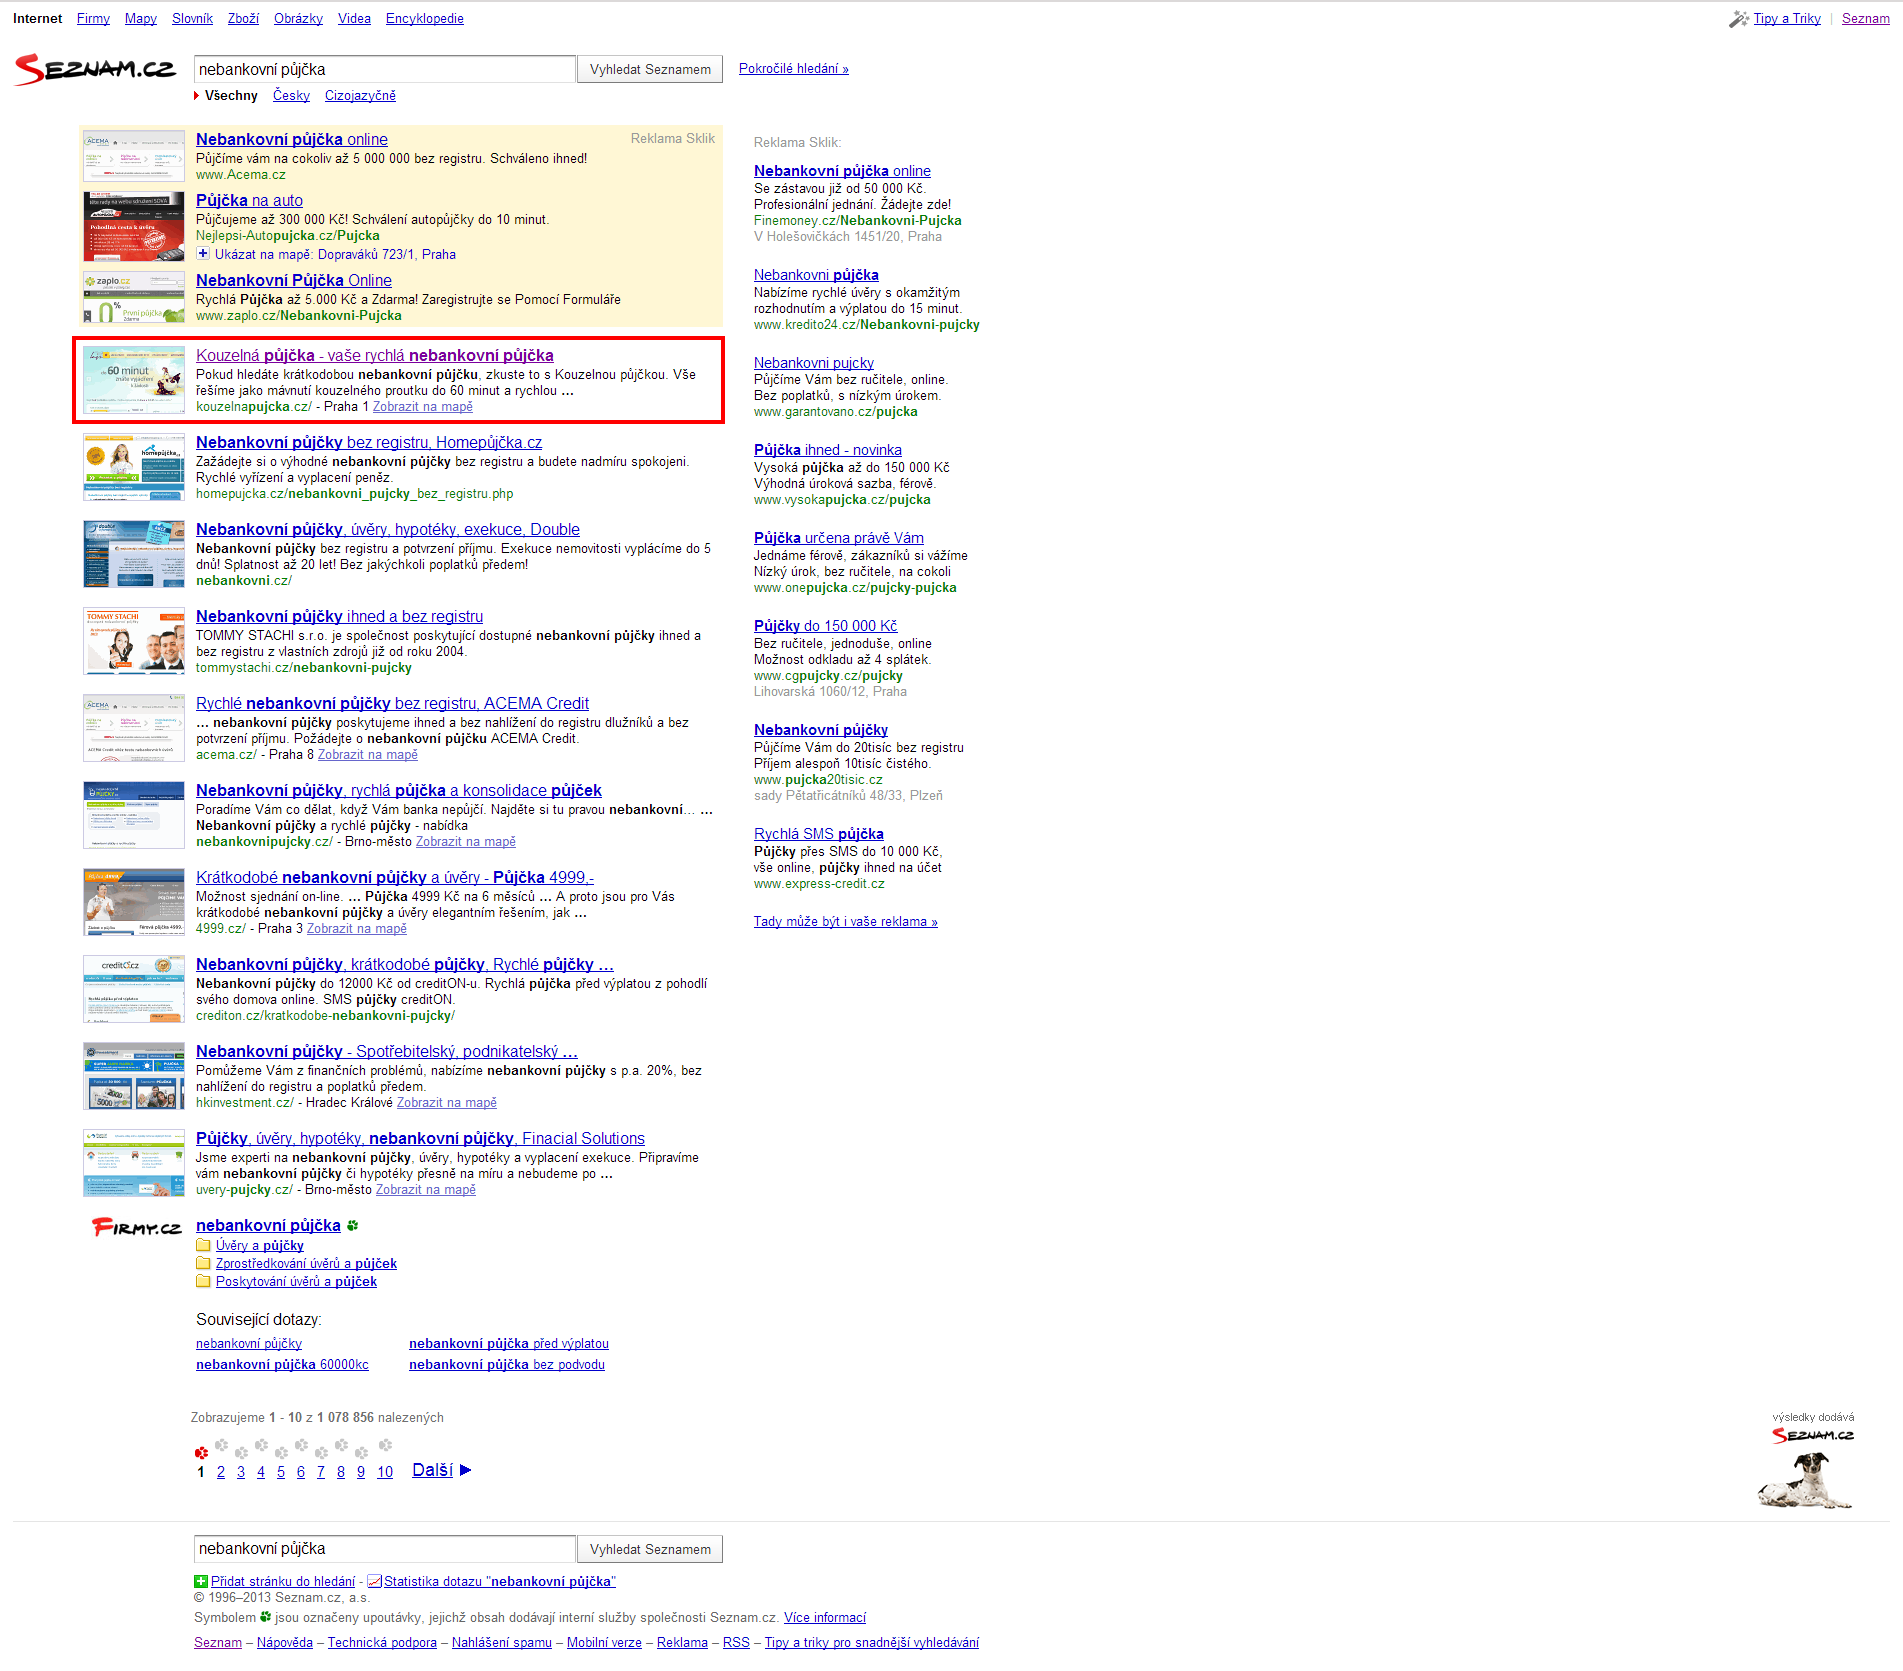Filter results to Česky
The height and width of the screenshot is (1671, 1903).
point(291,96)
